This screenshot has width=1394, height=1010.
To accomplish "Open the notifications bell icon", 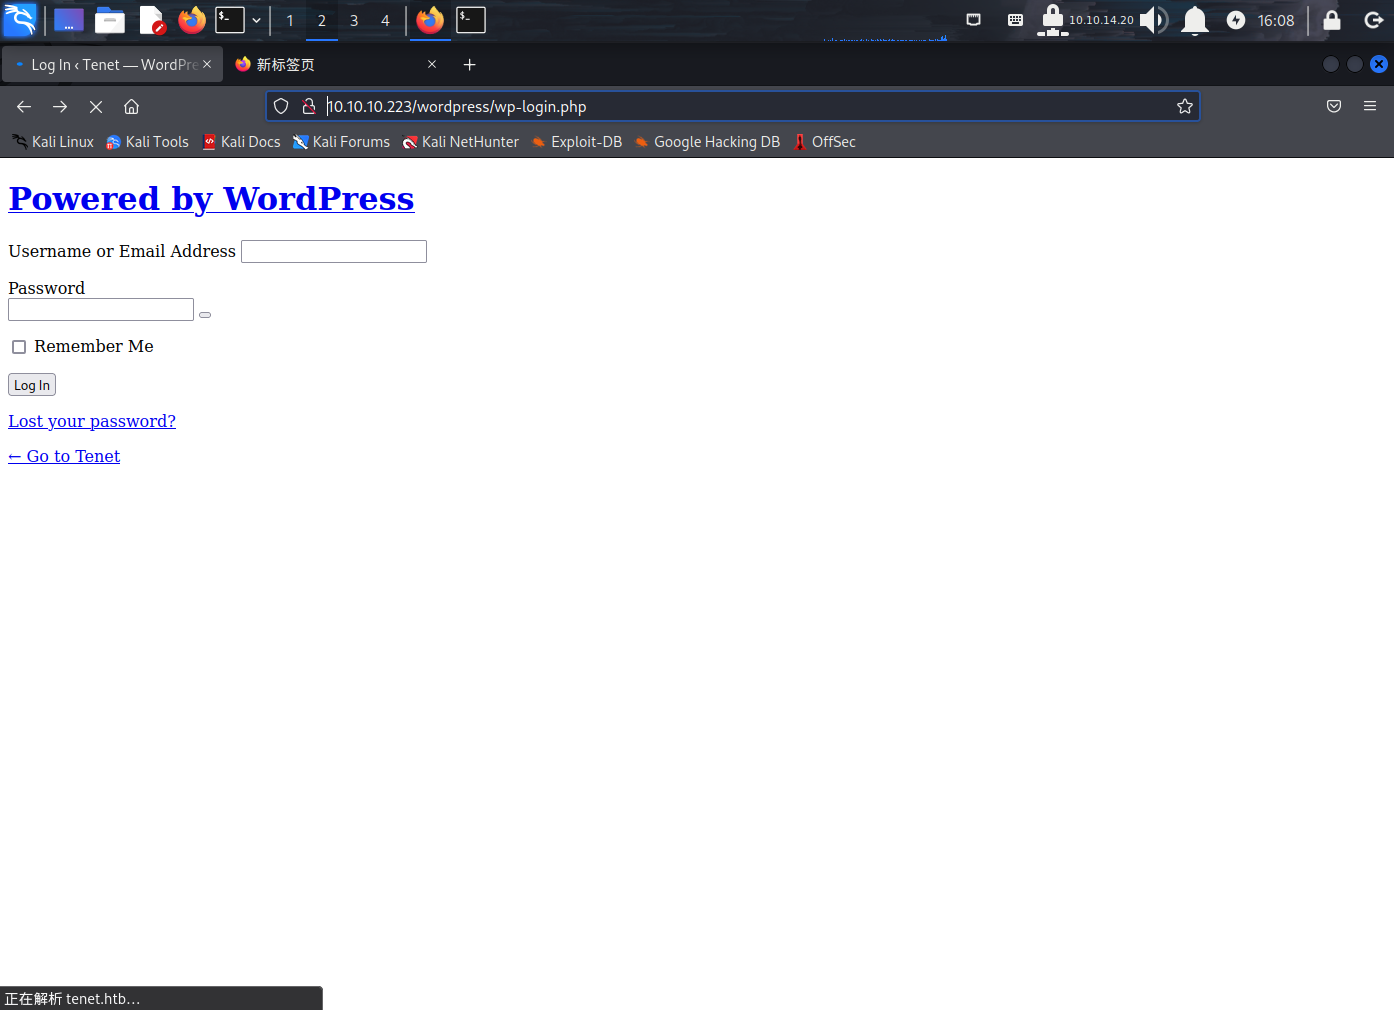I will [1195, 20].
